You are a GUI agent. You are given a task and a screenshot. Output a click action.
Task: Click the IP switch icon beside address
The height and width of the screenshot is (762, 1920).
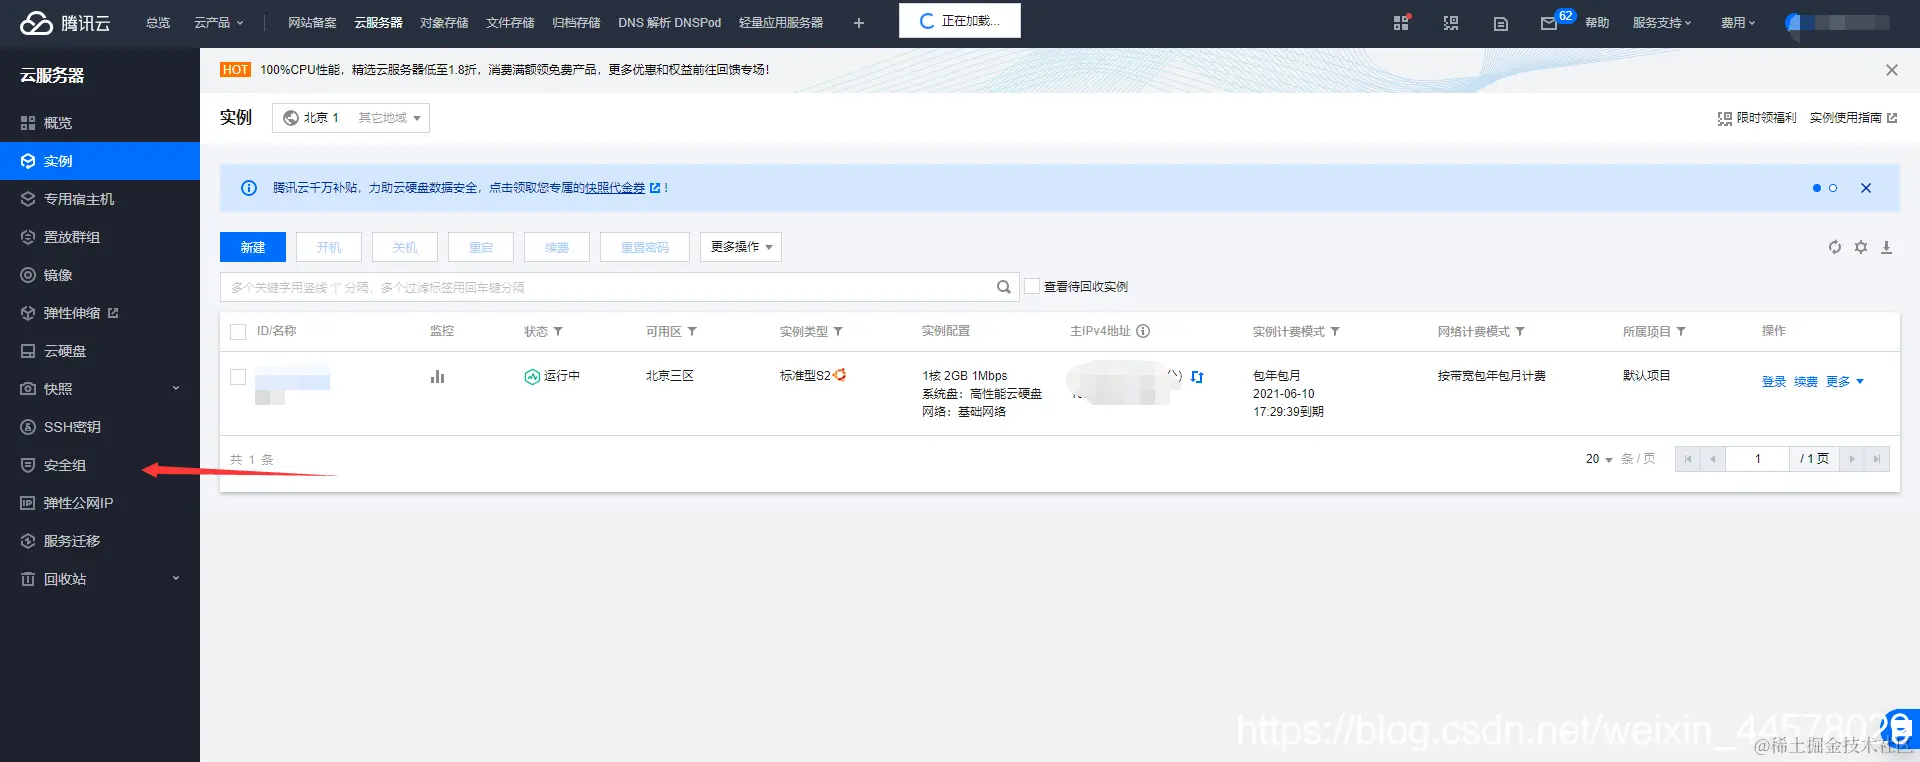tap(1197, 377)
